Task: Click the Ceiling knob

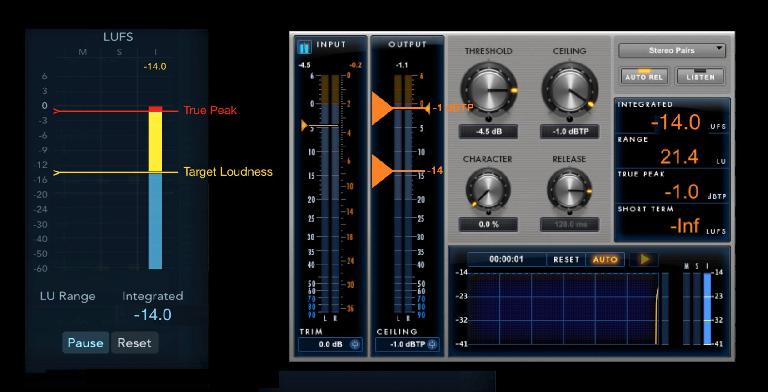Action: point(569,90)
